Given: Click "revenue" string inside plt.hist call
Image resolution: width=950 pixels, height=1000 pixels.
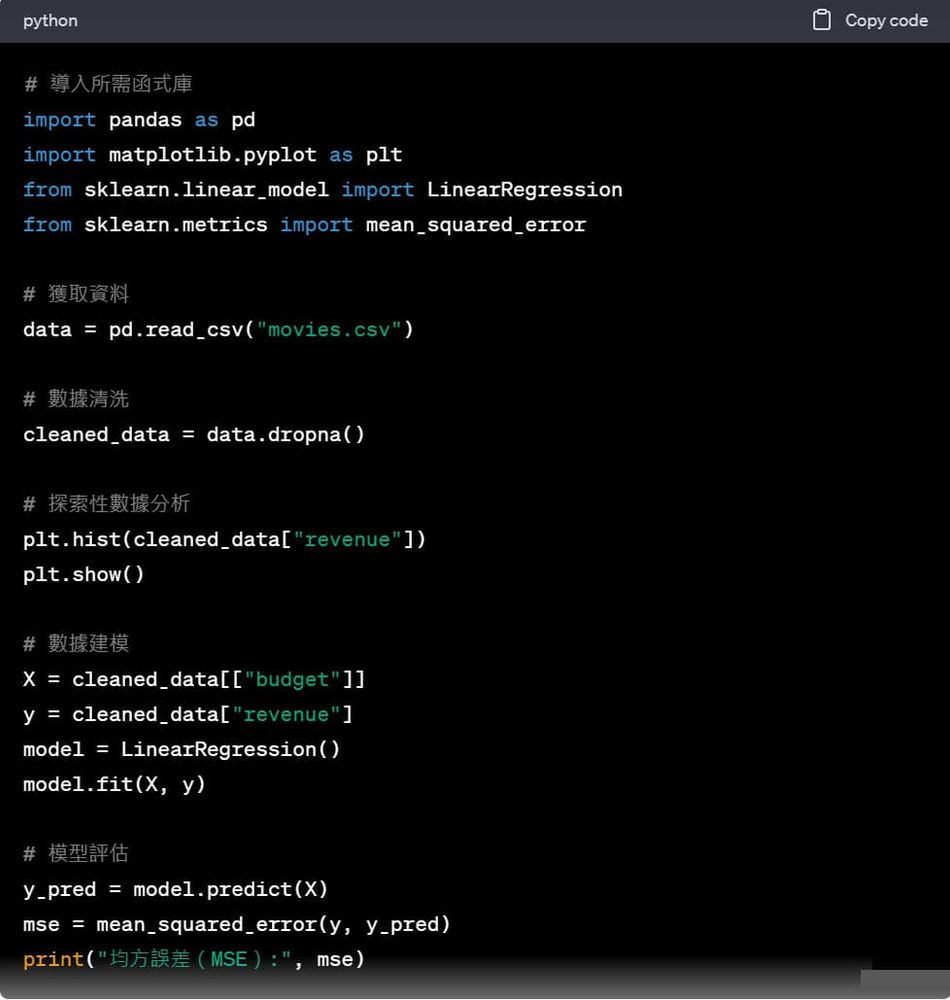Looking at the screenshot, I should (x=347, y=539).
